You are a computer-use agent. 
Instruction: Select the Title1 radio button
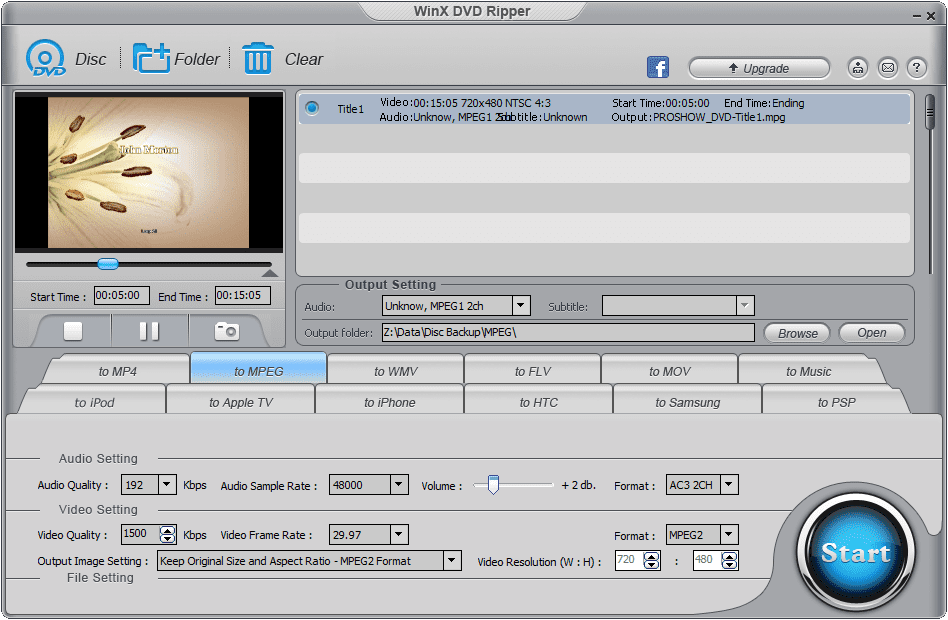[x=311, y=109]
